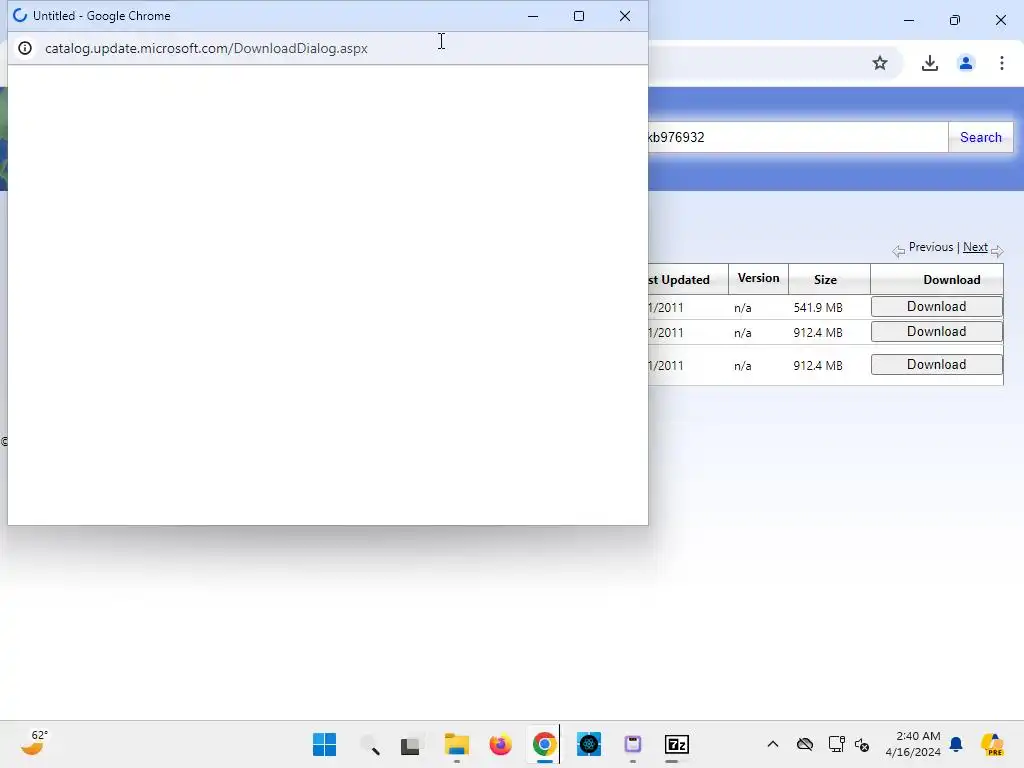
Task: Maximize the Untitled popup window
Action: coord(579,16)
